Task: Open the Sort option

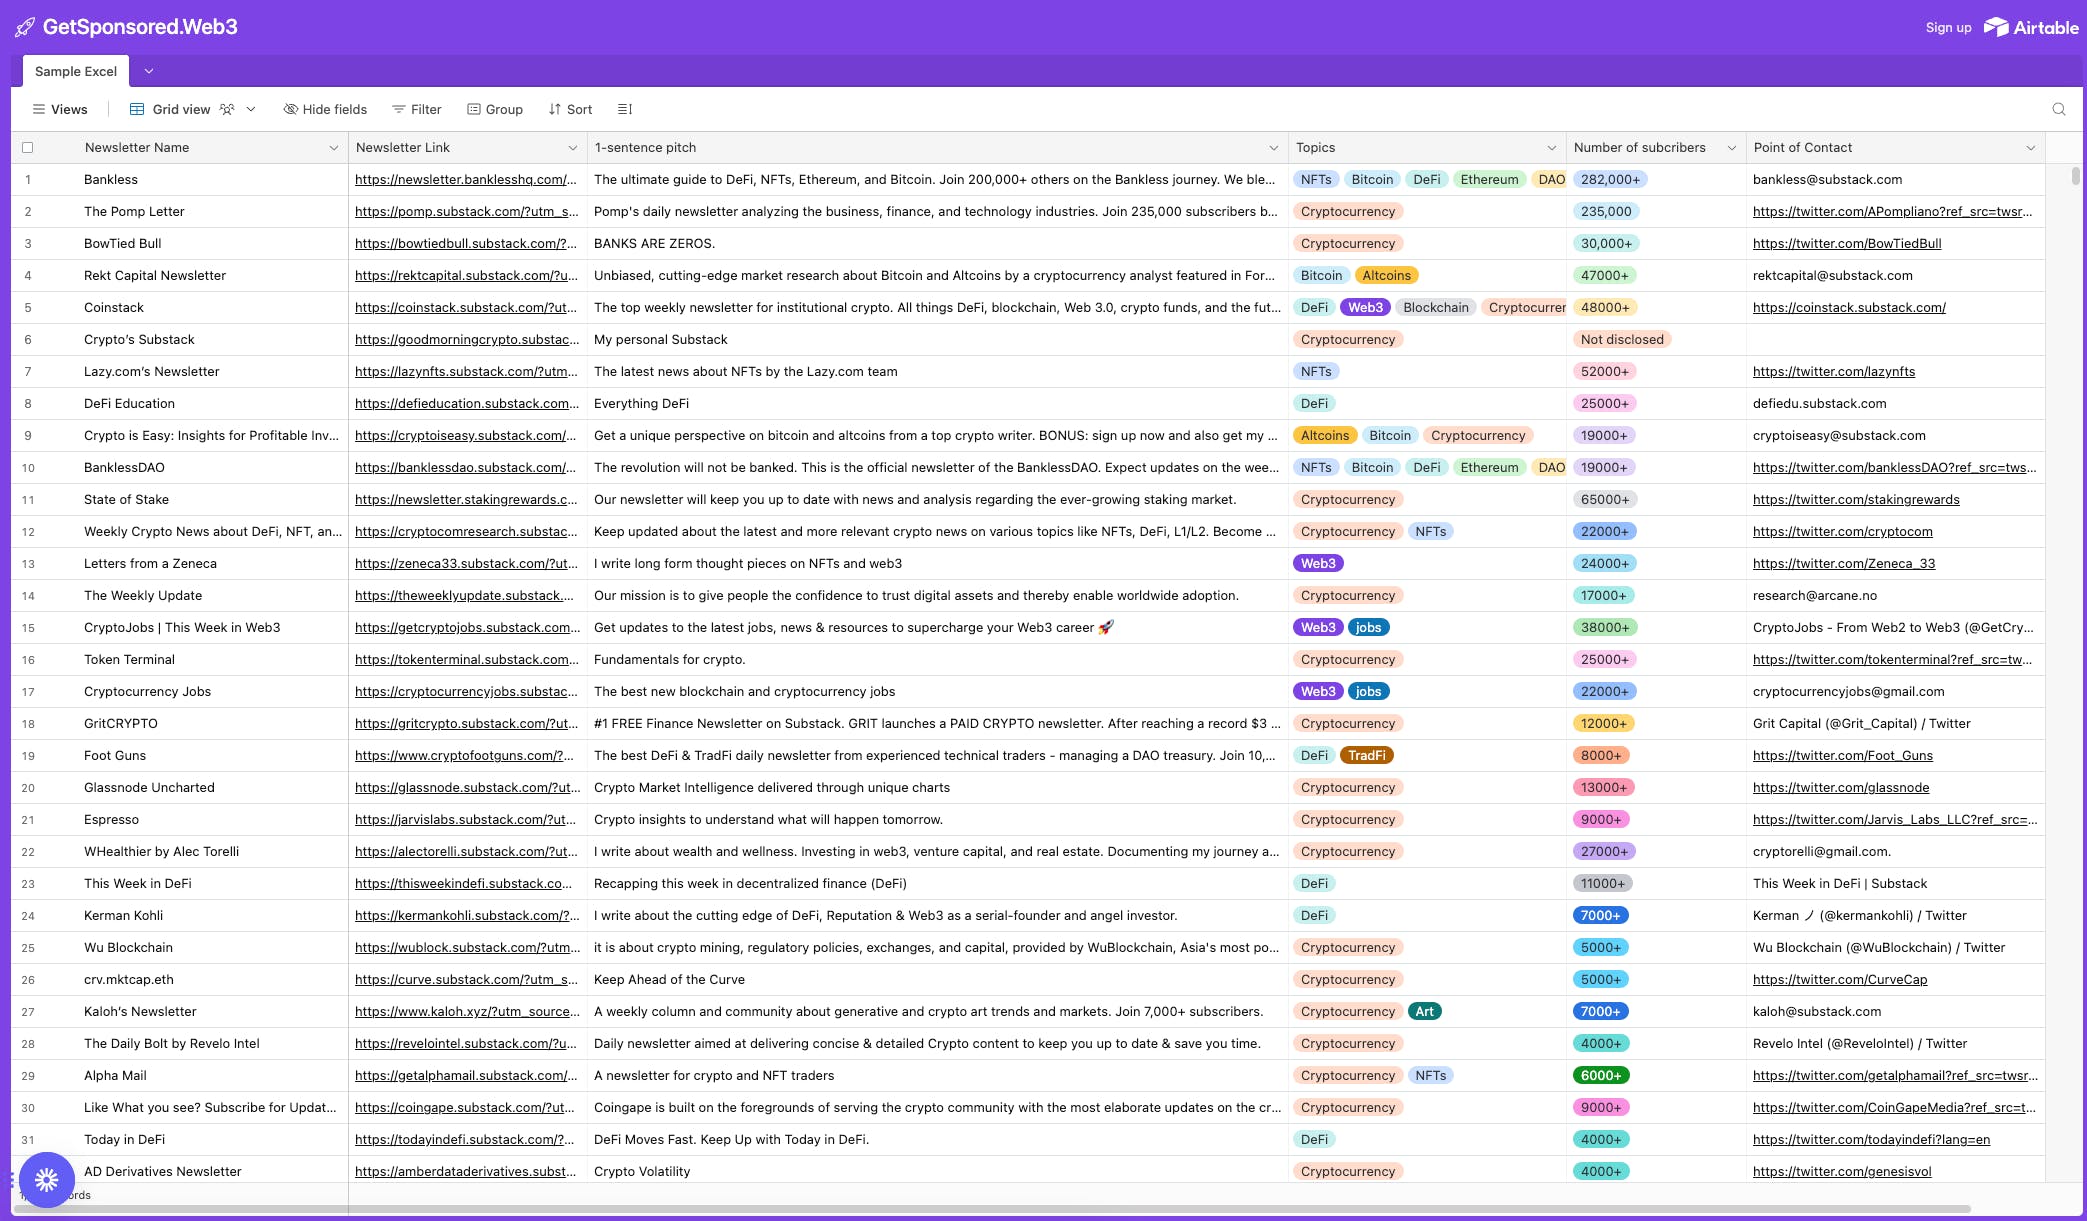Action: coord(570,109)
